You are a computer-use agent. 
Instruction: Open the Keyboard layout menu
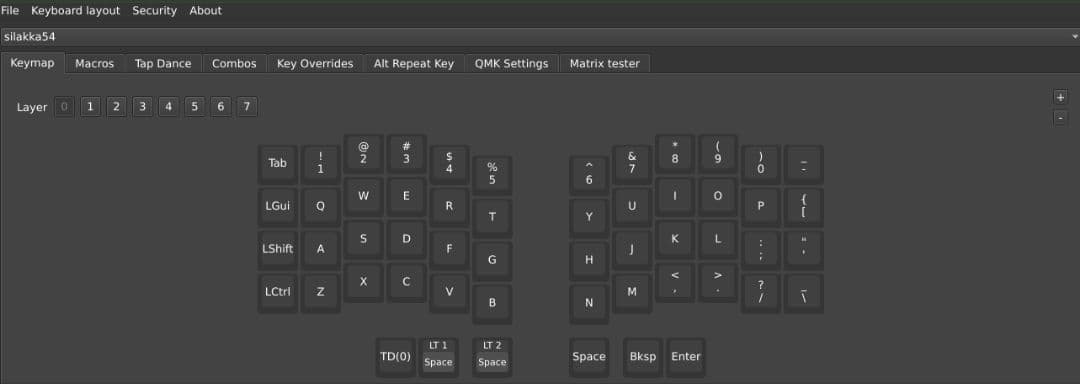[x=75, y=10]
